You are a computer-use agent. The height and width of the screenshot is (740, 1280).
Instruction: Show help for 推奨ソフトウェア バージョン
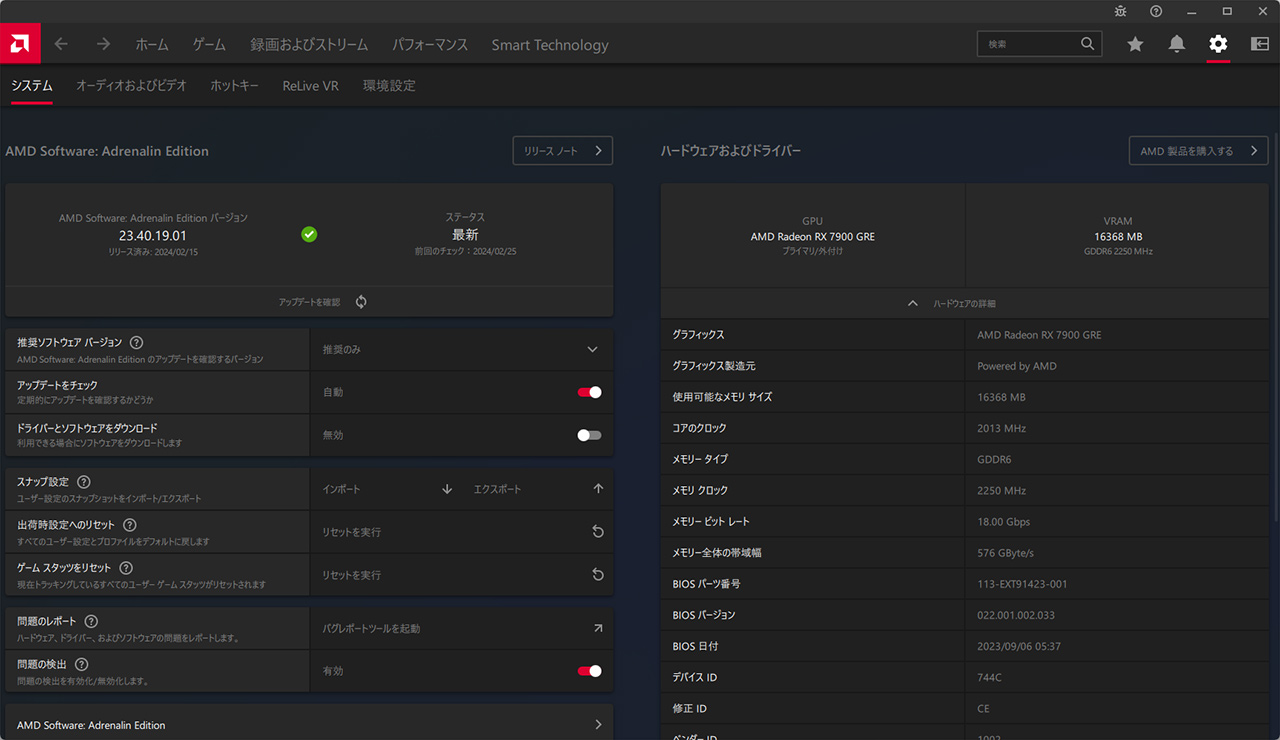137,343
